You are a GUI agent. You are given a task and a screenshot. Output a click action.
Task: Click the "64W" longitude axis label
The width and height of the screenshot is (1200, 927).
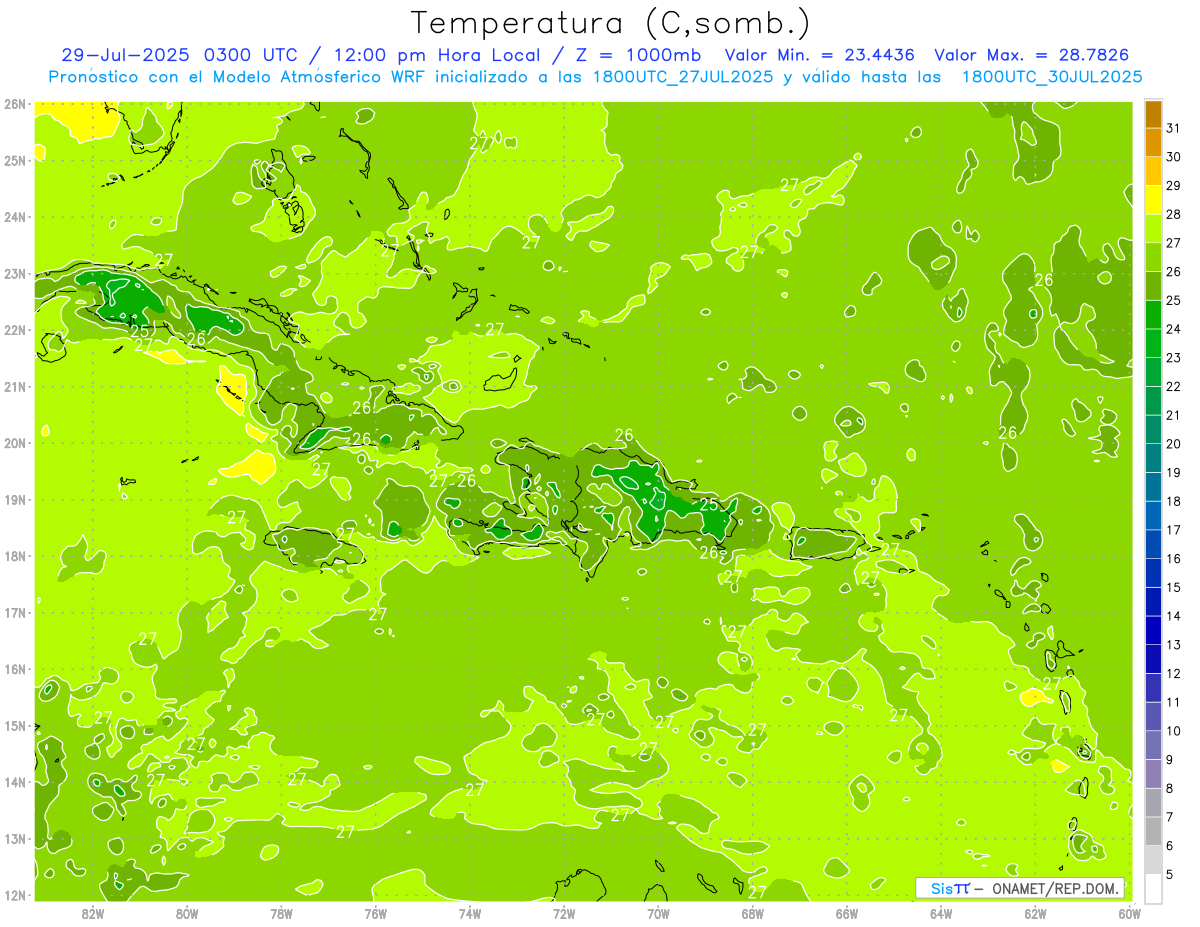coord(941,914)
